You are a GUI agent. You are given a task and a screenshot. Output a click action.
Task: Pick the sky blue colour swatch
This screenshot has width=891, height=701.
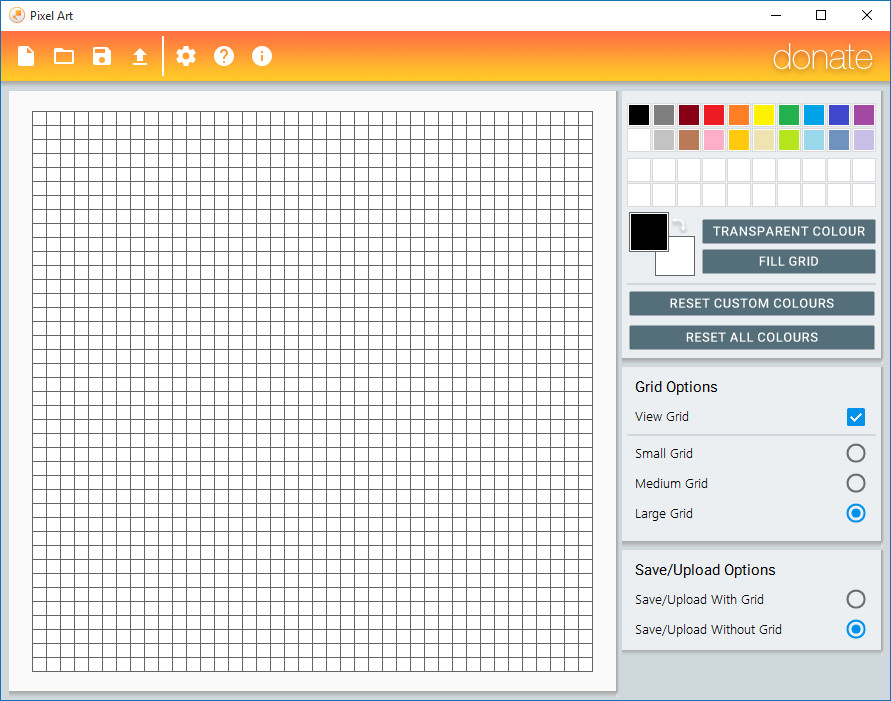814,115
